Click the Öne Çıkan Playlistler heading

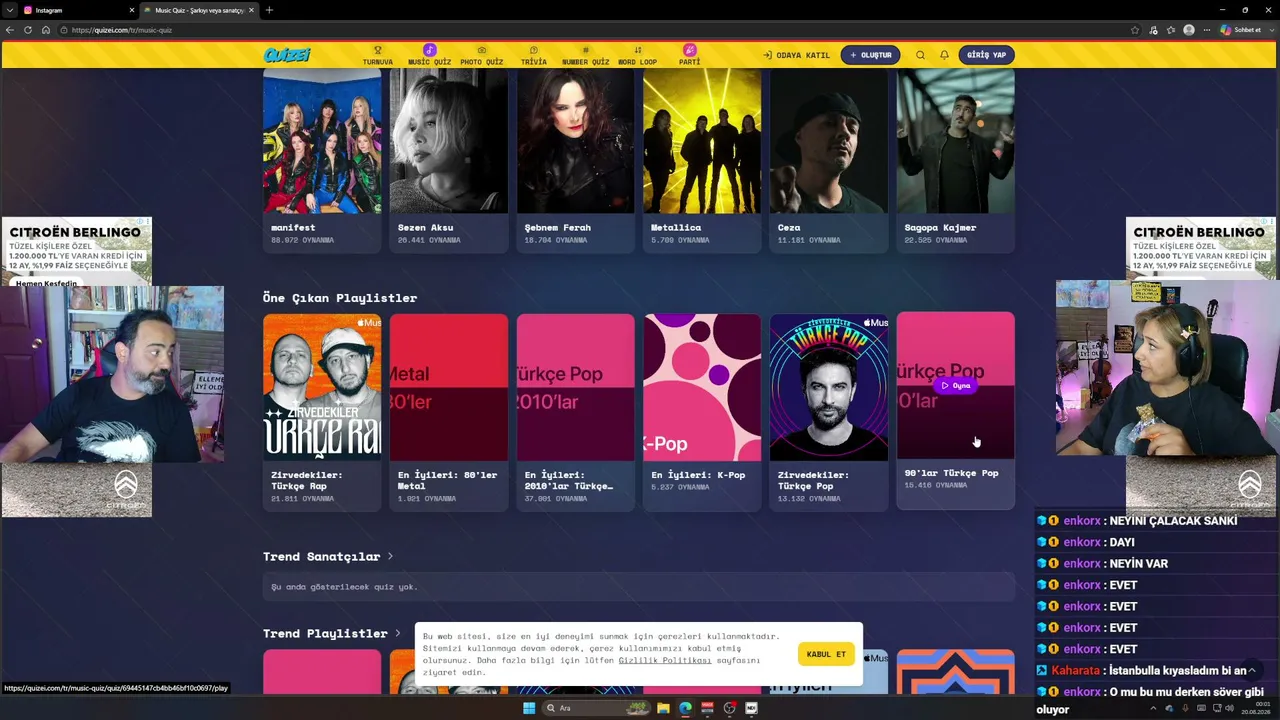click(x=340, y=298)
